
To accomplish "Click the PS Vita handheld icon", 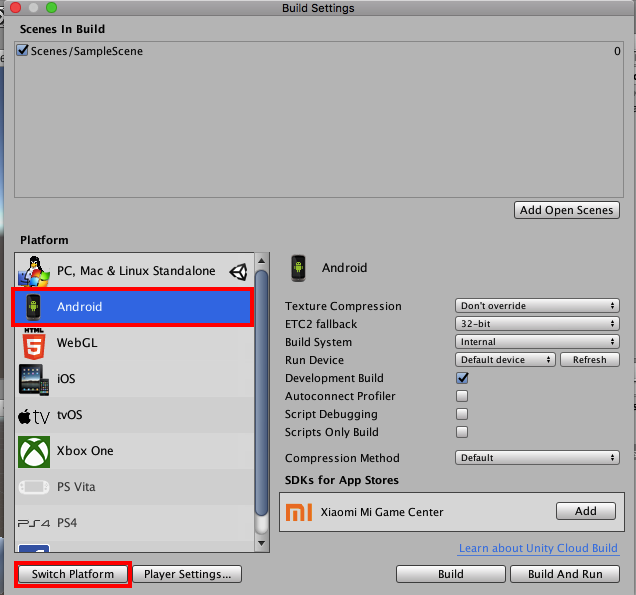I will pos(34,487).
